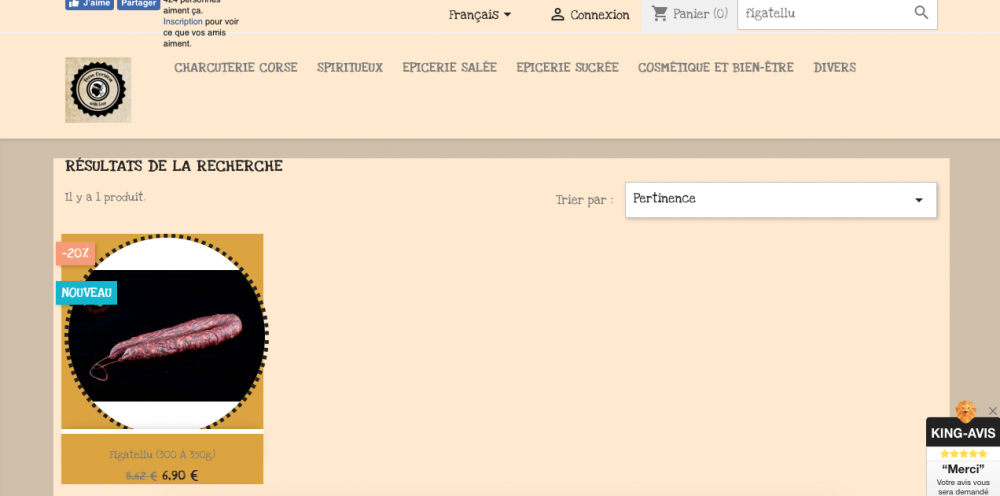Viewport: 1000px width, 496px height.
Task: Click the Connexion account link
Action: coord(599,15)
